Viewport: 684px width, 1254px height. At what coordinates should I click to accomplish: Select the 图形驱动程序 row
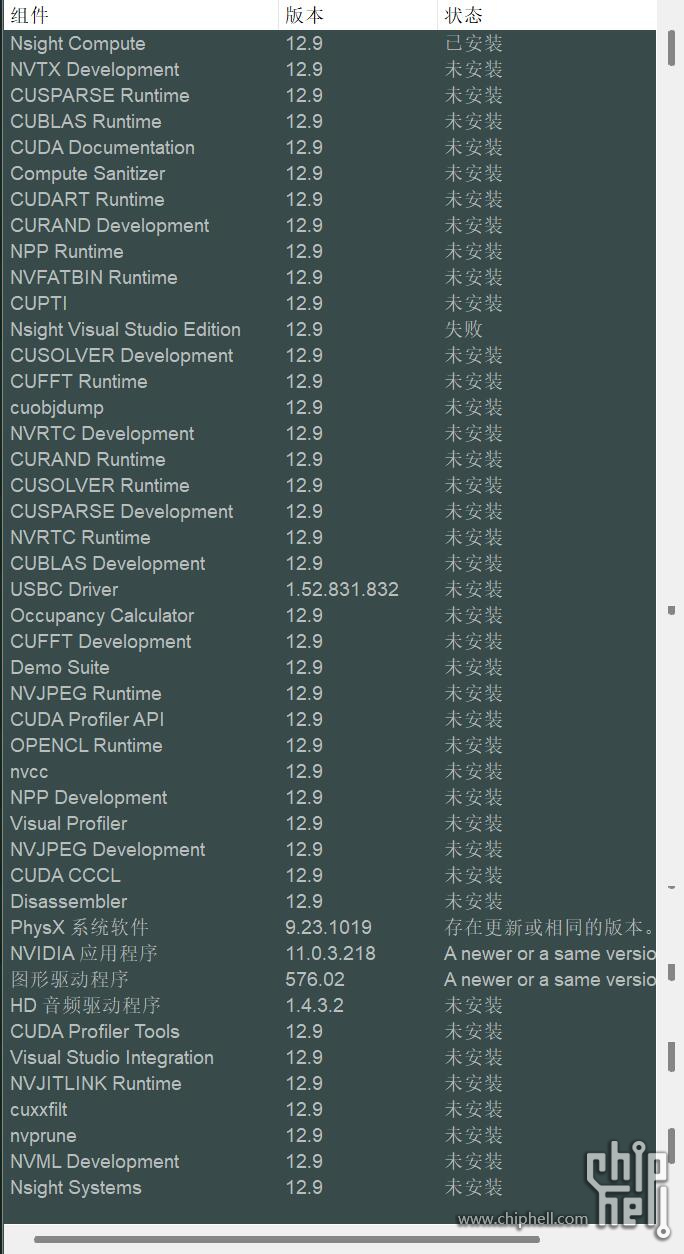click(330, 980)
